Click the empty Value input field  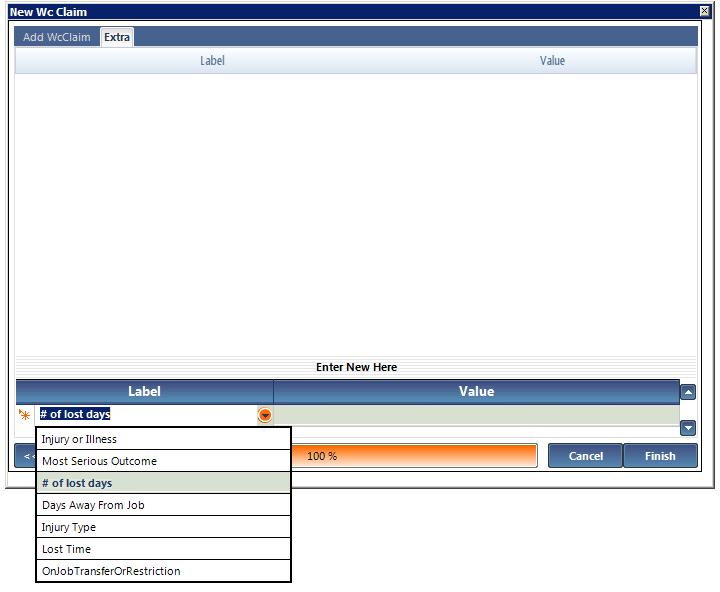(x=476, y=415)
